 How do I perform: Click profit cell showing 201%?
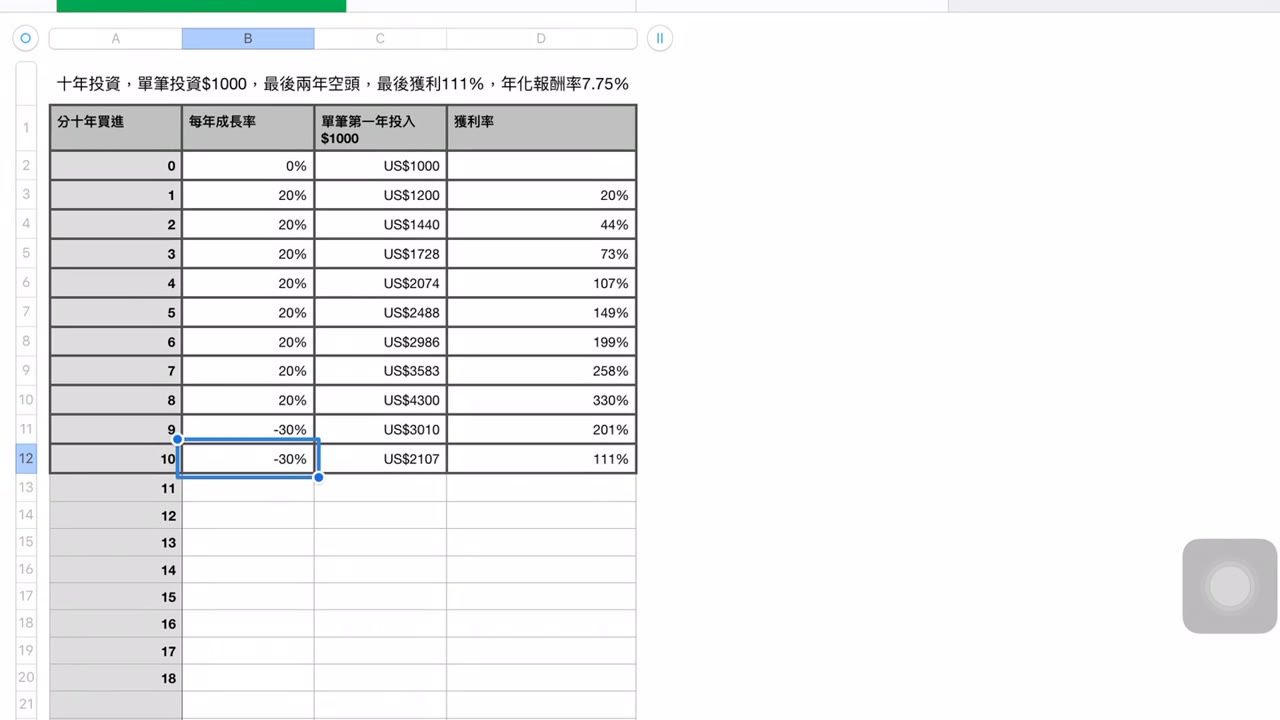[x=541, y=430]
